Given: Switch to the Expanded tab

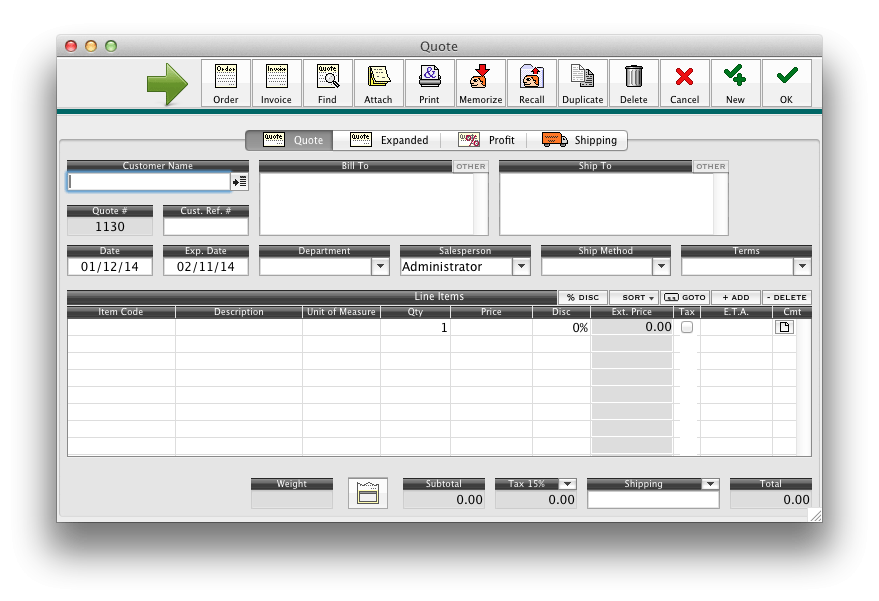Looking at the screenshot, I should pos(388,140).
